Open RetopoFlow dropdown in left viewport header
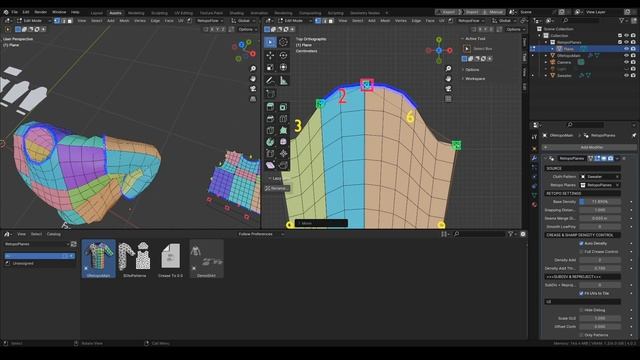Image resolution: width=640 pixels, height=360 pixels. [x=210, y=20]
